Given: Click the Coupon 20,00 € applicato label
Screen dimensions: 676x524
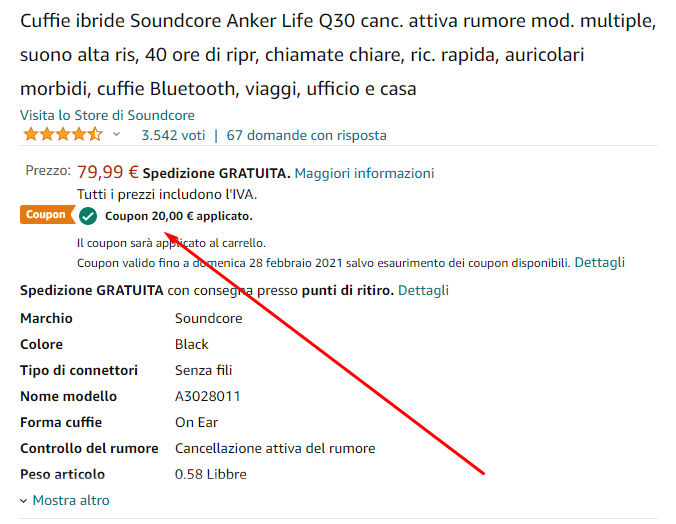Looking at the screenshot, I should click(x=179, y=216).
